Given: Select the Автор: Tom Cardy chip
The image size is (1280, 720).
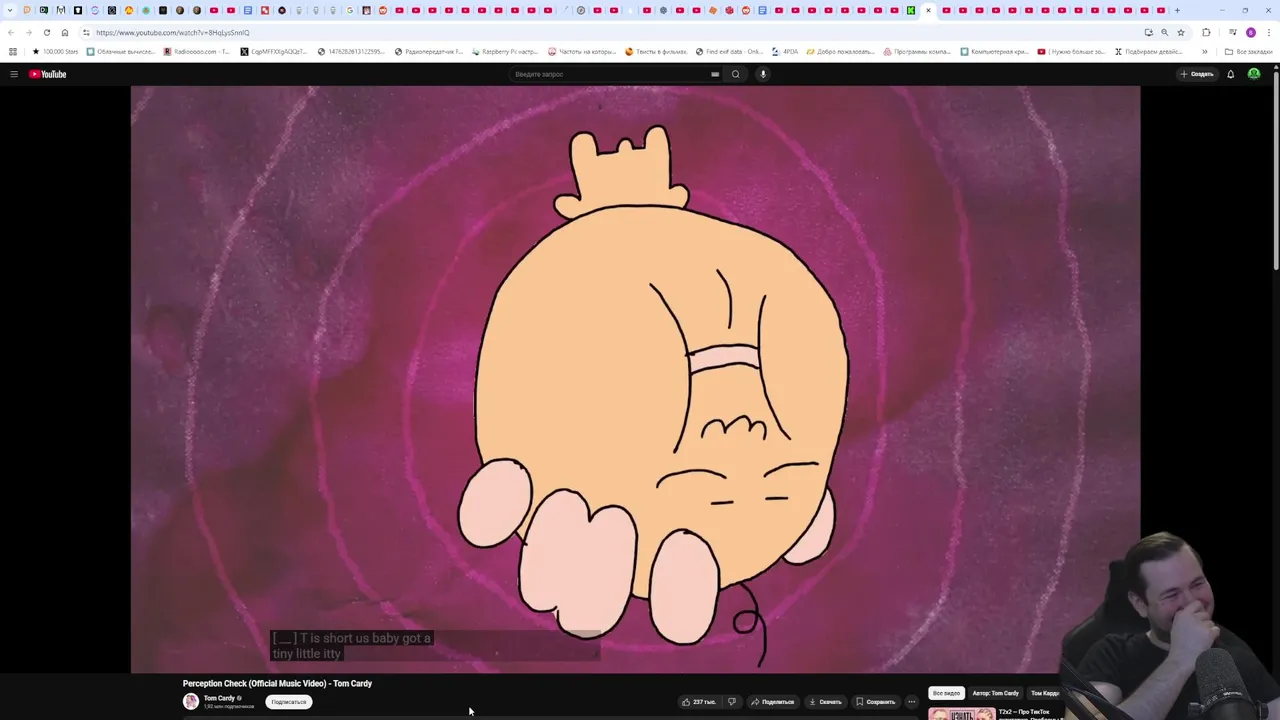Looking at the screenshot, I should click(995, 693).
